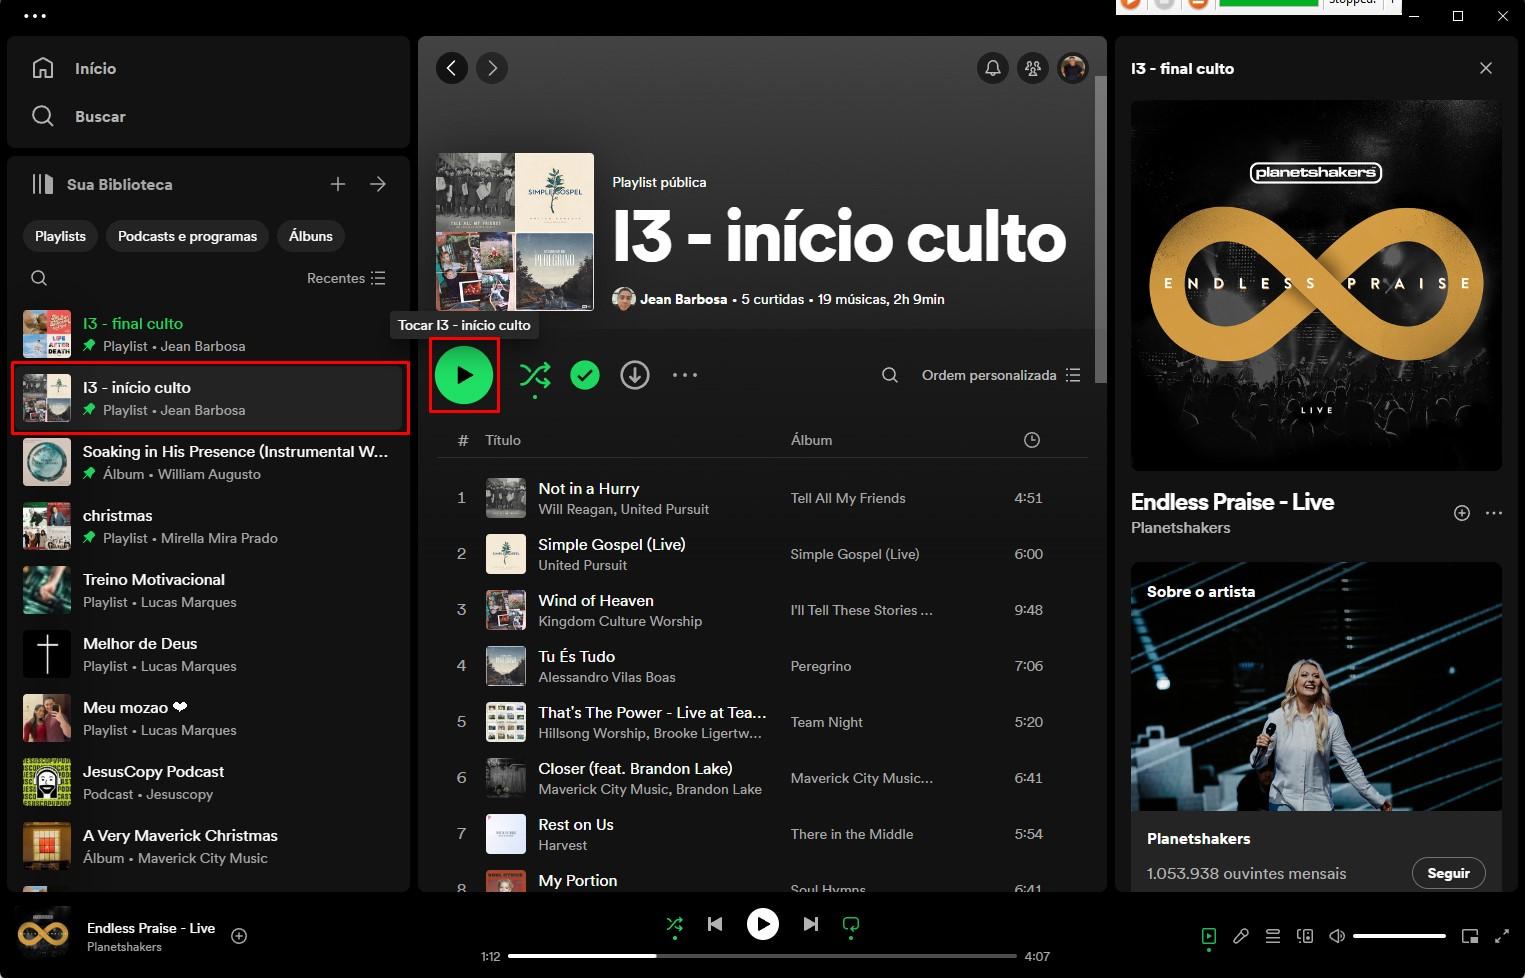Open more options in side panel
The image size is (1525, 978).
coord(1494,513)
